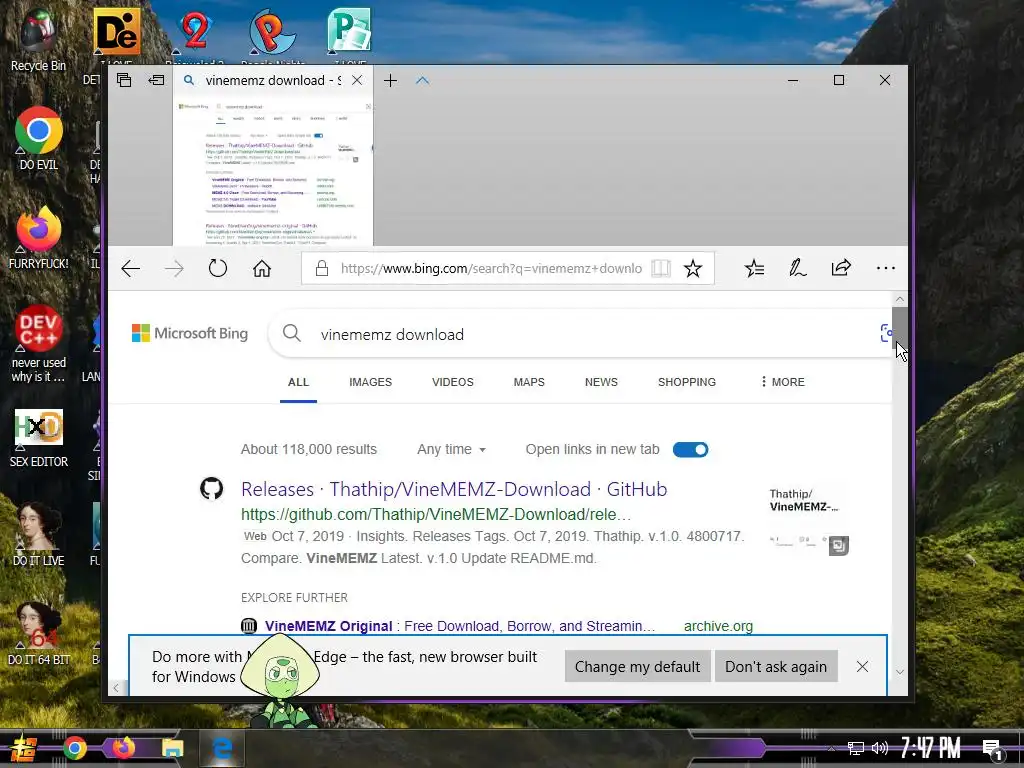Image resolution: width=1024 pixels, height=768 pixels.
Task: Toggle Open links in new tab switch
Action: pyautogui.click(x=690, y=449)
